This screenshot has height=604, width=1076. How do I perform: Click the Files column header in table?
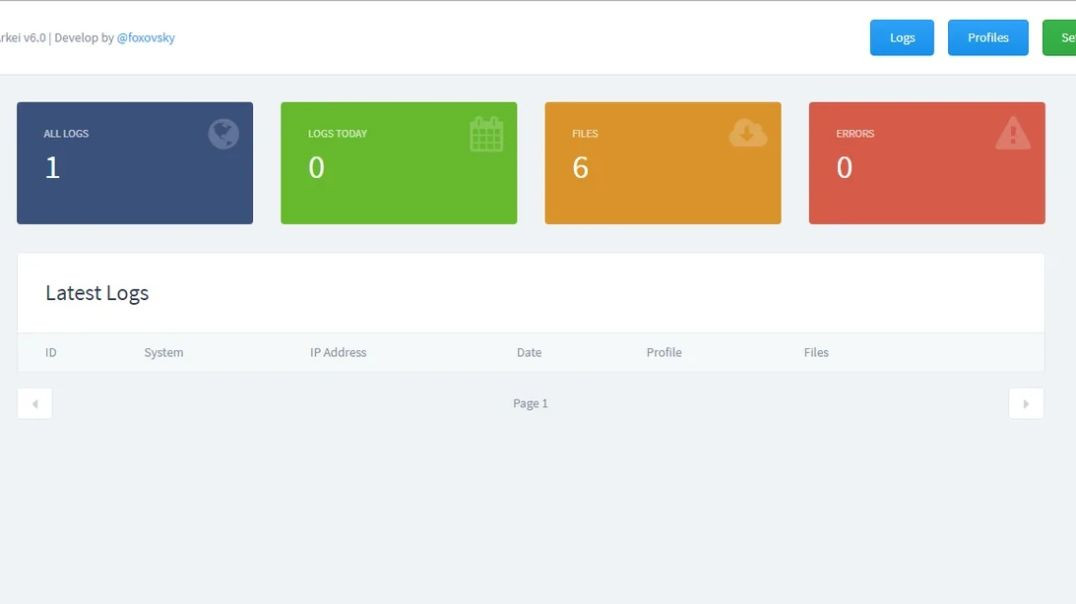(x=816, y=352)
